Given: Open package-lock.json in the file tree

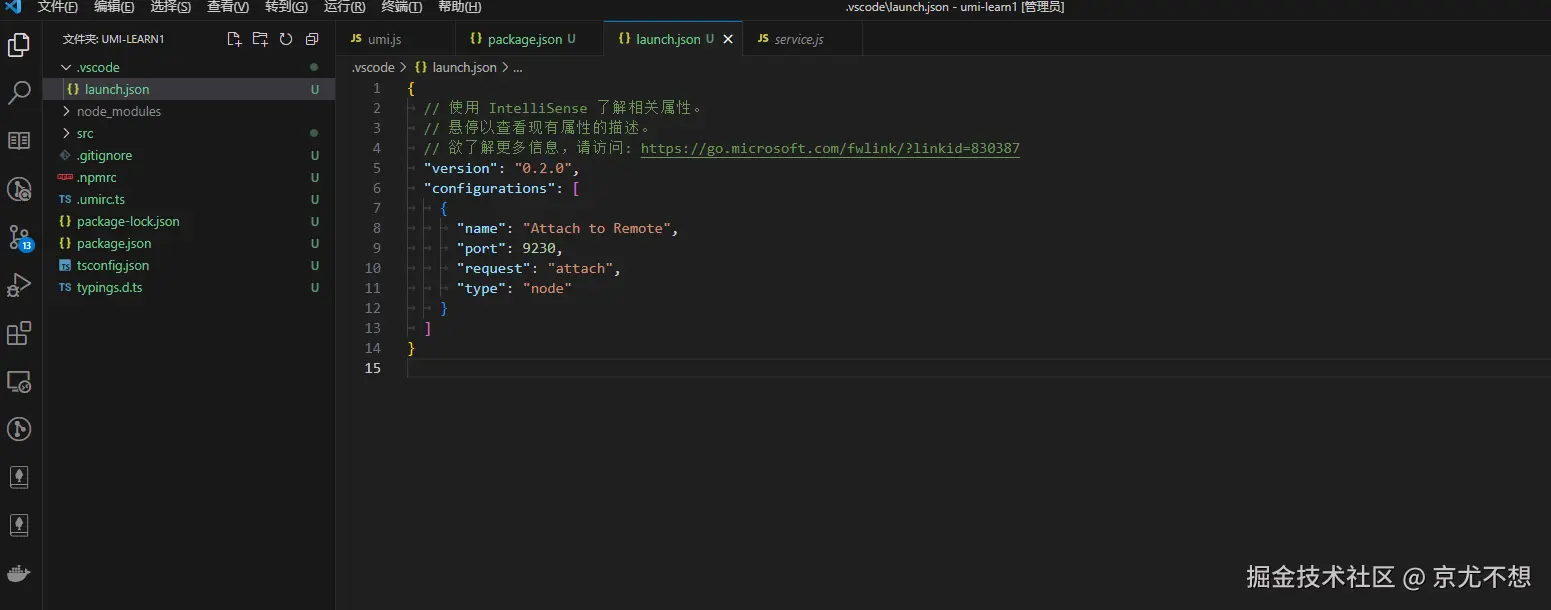Looking at the screenshot, I should [x=189, y=221].
